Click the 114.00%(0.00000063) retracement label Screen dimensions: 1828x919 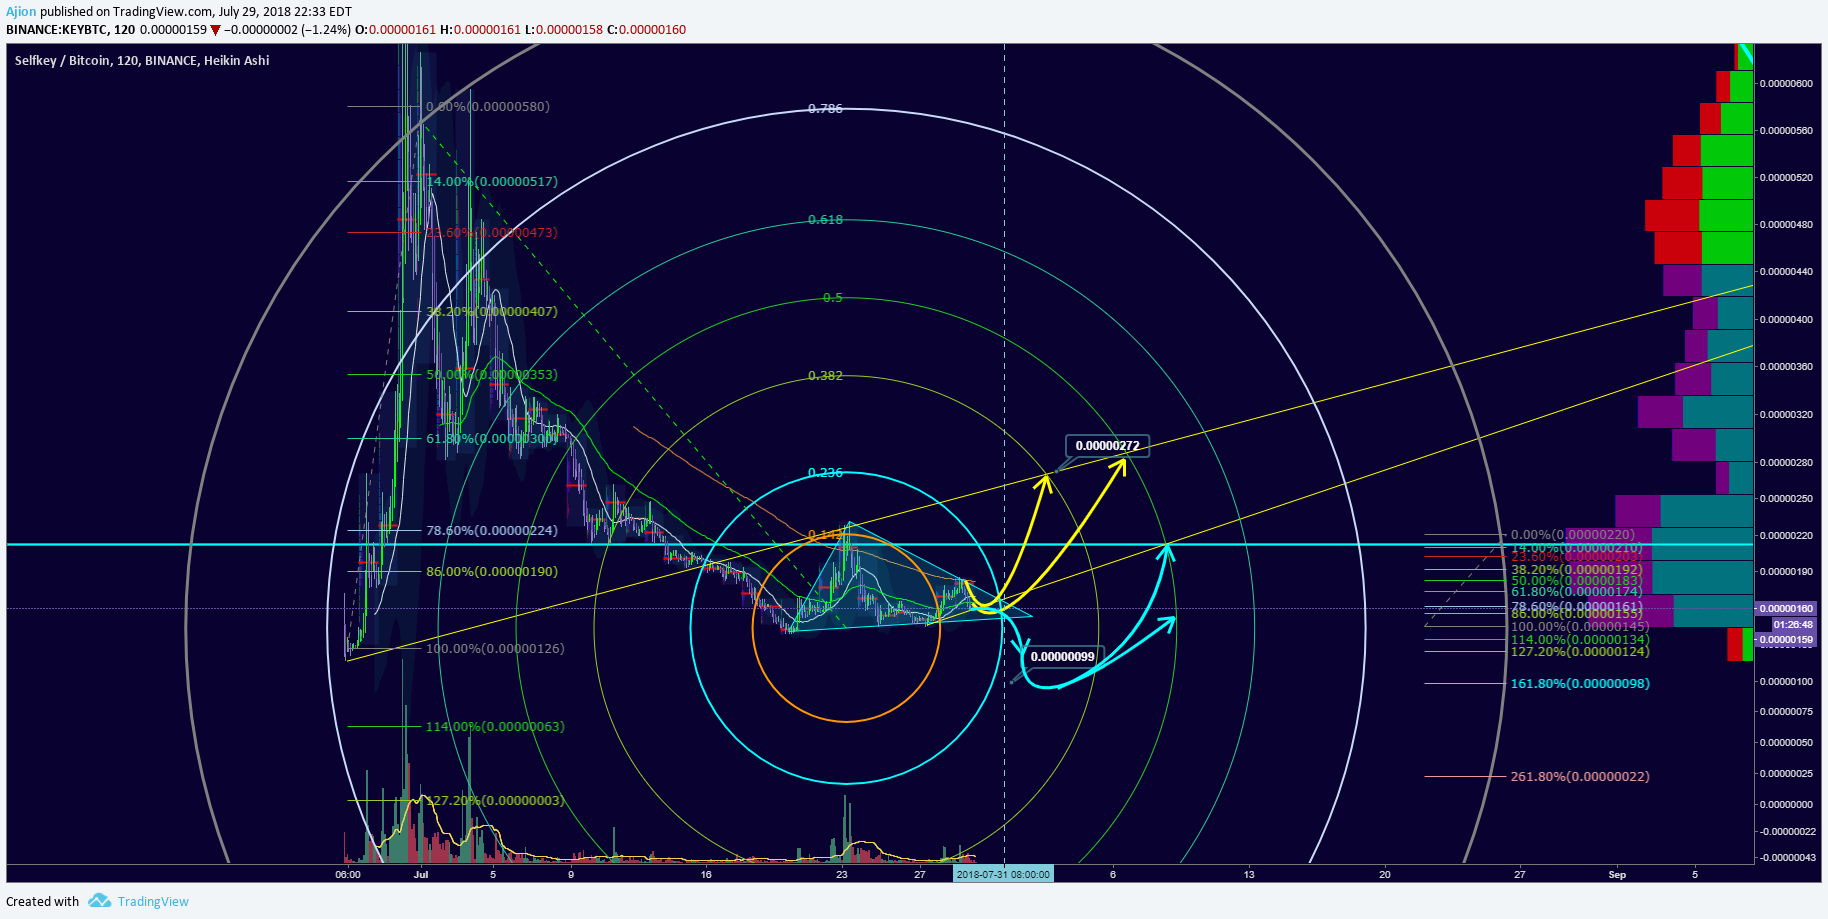coord(495,727)
